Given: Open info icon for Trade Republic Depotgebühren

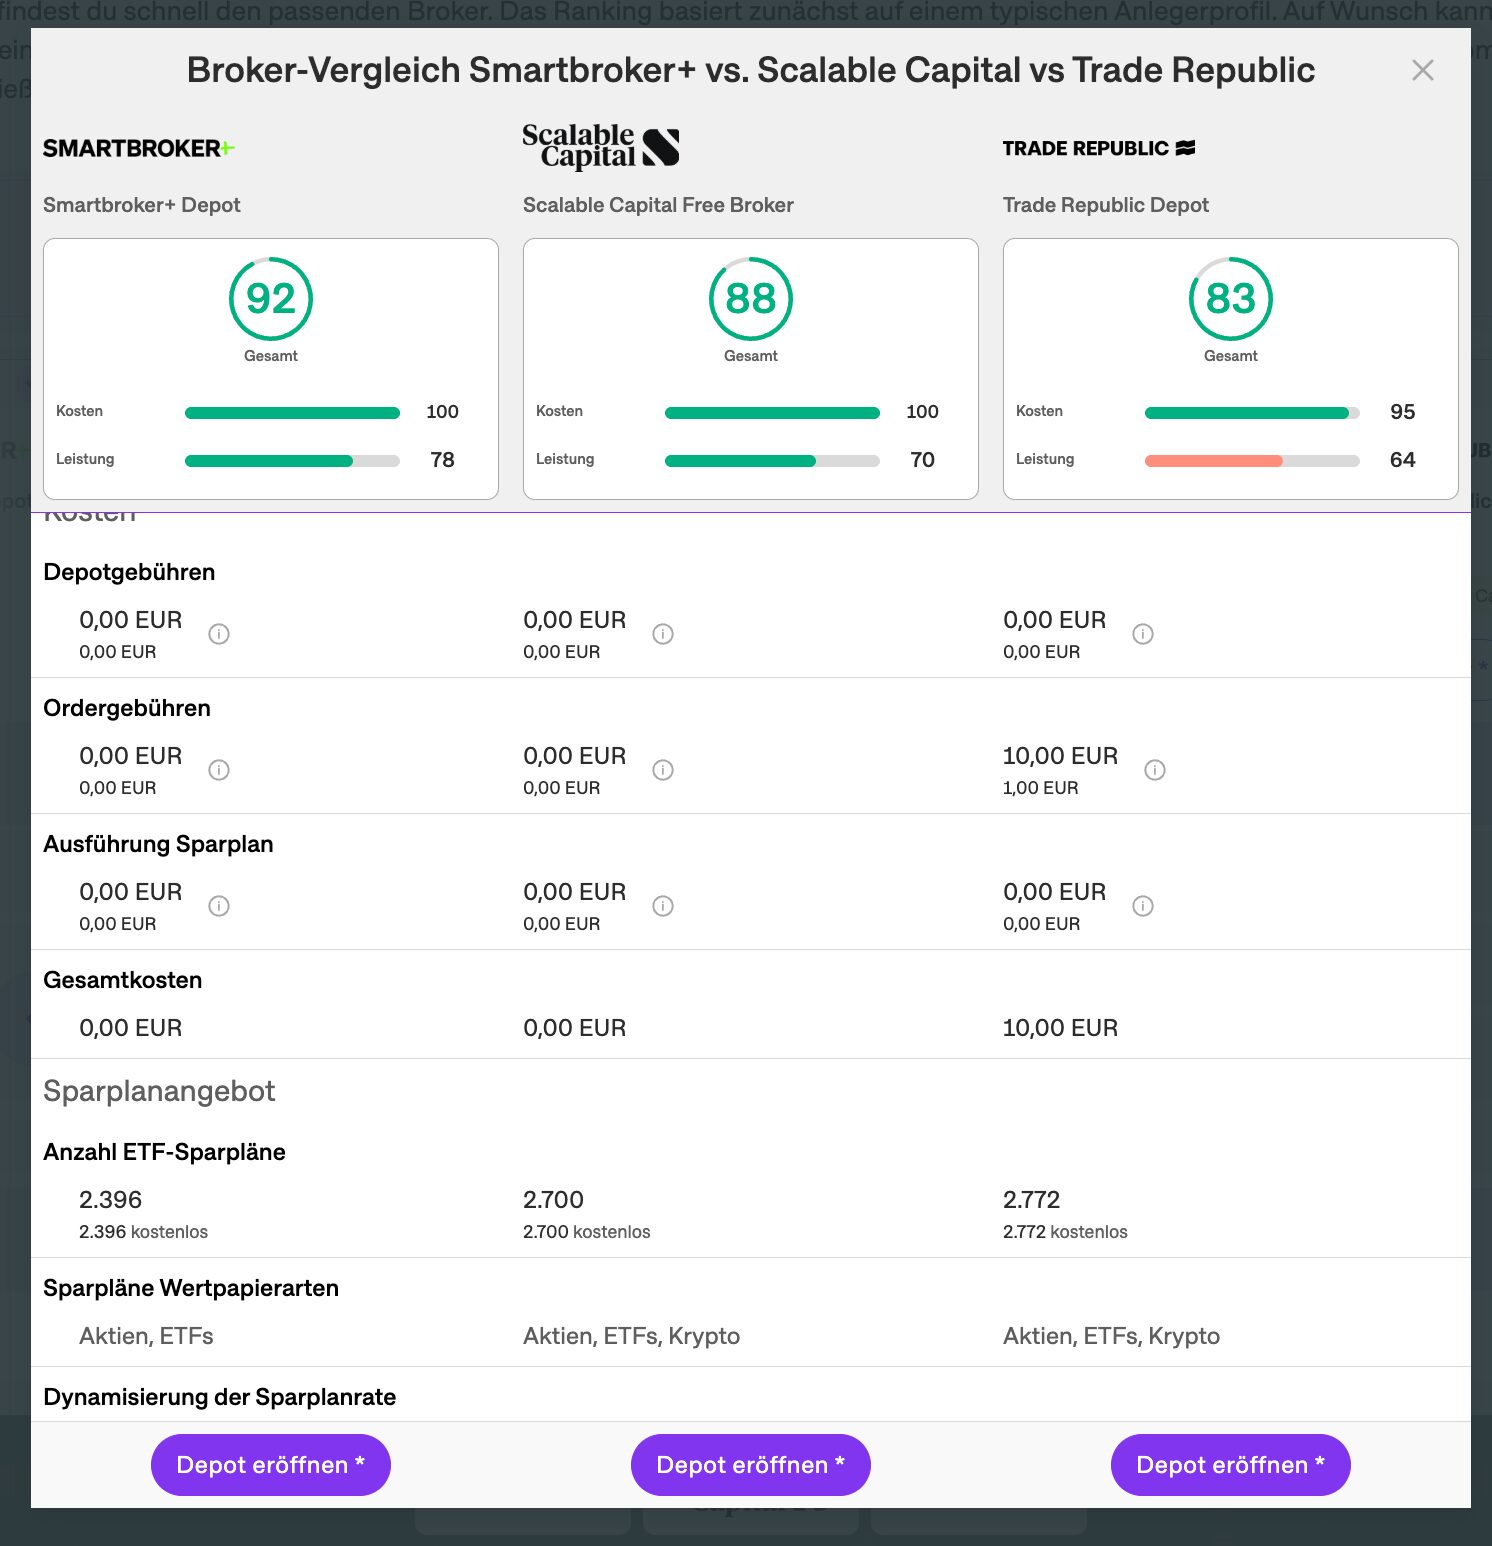Looking at the screenshot, I should (1143, 634).
